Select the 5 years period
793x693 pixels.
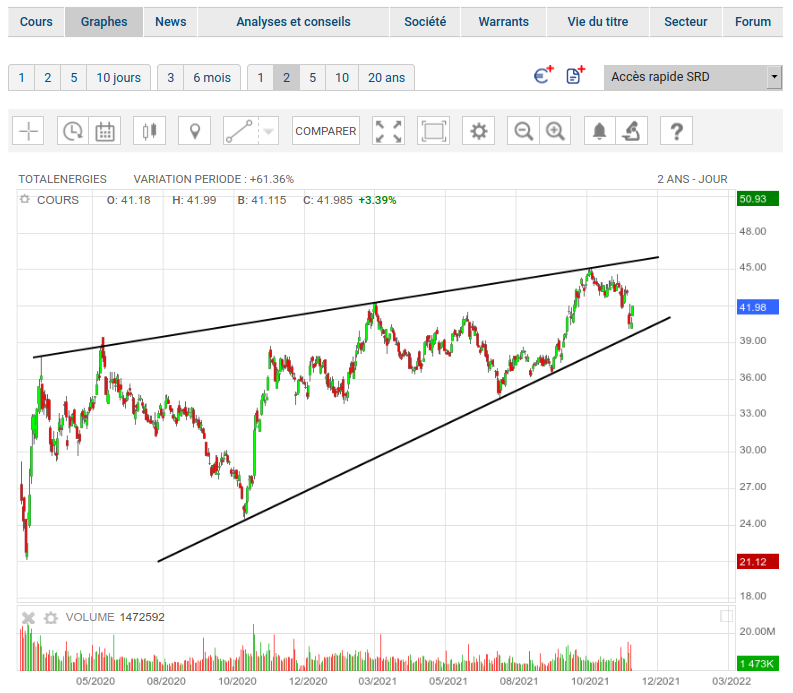(x=313, y=77)
